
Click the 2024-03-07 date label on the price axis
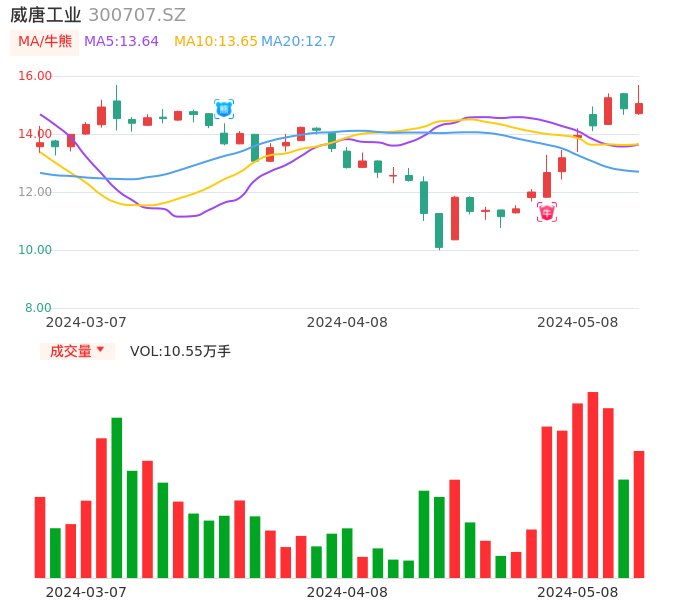coord(86,322)
